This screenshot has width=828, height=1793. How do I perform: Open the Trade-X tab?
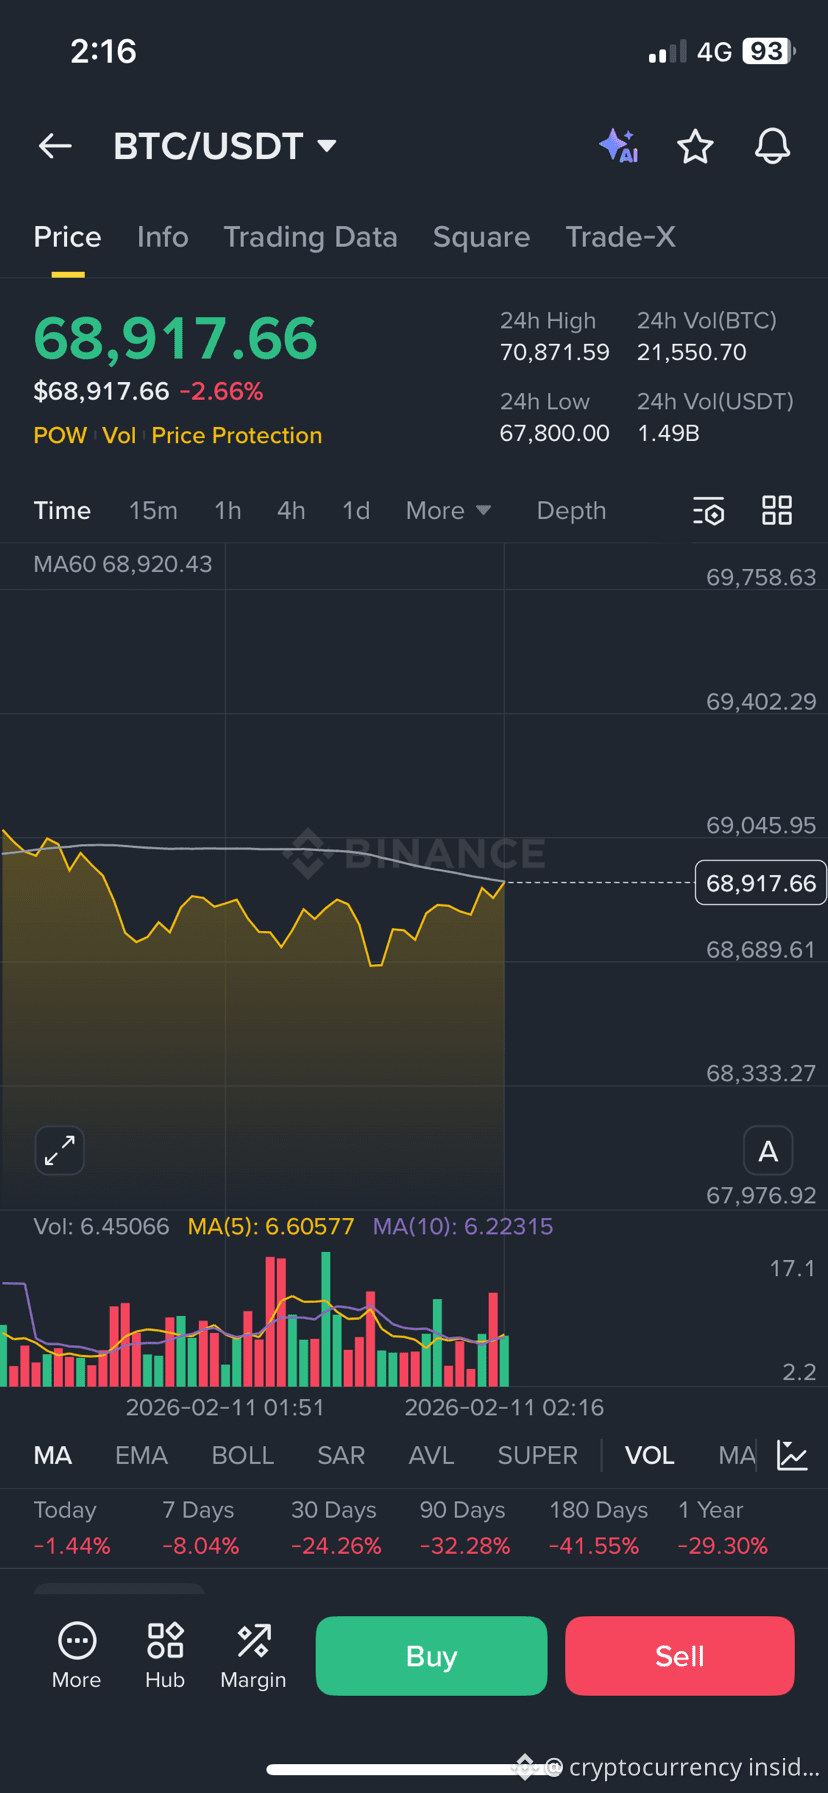coord(620,237)
